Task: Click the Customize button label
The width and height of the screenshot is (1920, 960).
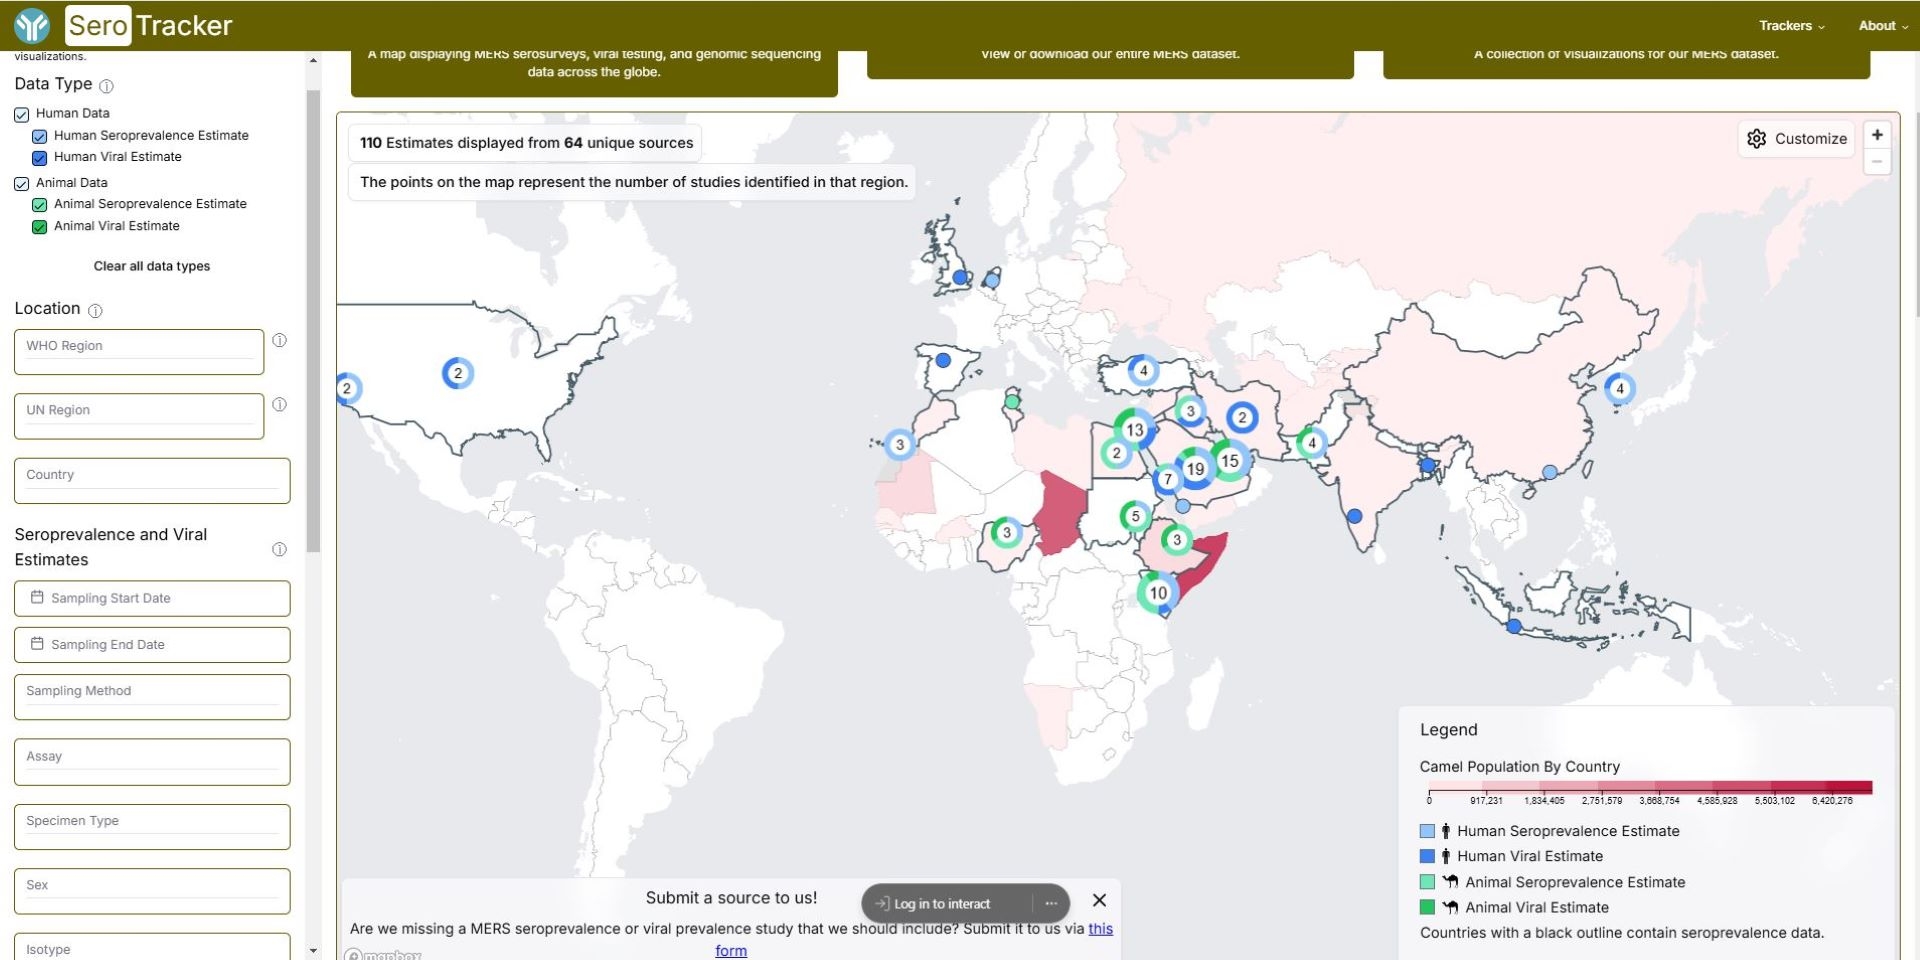Action: [x=1810, y=139]
